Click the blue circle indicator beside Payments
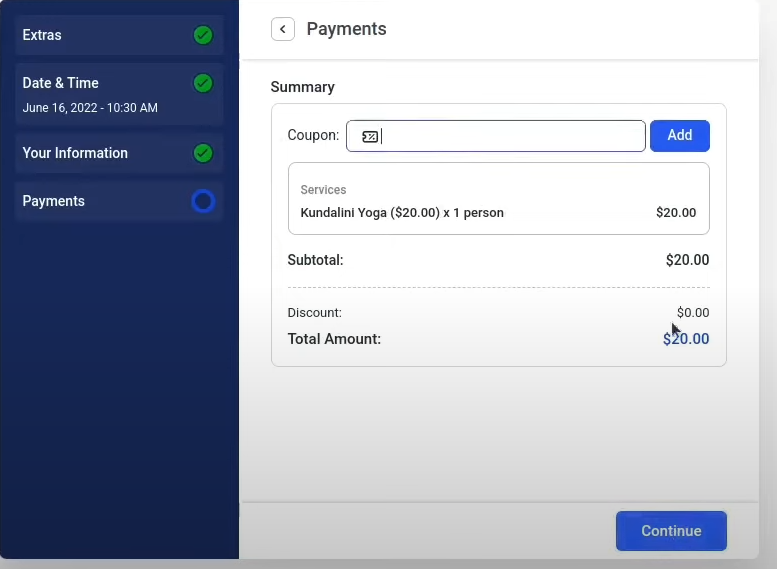 pyautogui.click(x=203, y=201)
